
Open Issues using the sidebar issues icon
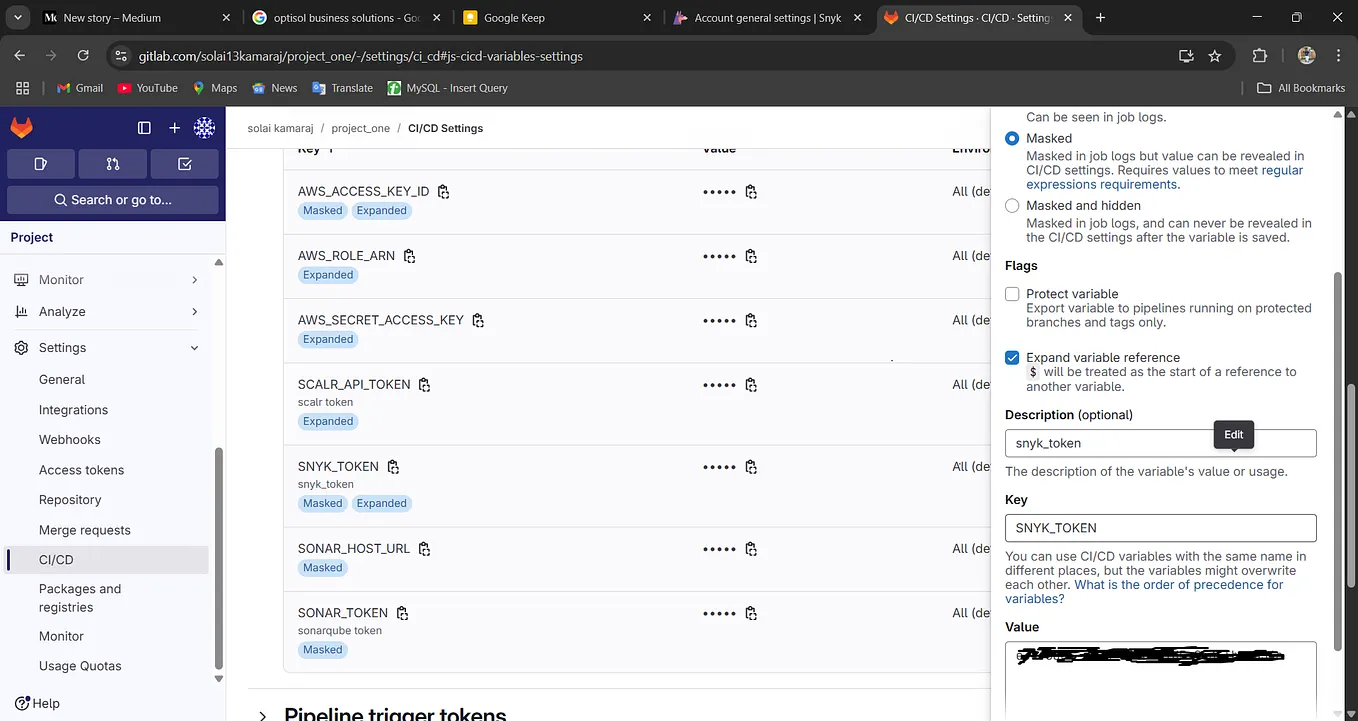click(x=40, y=163)
